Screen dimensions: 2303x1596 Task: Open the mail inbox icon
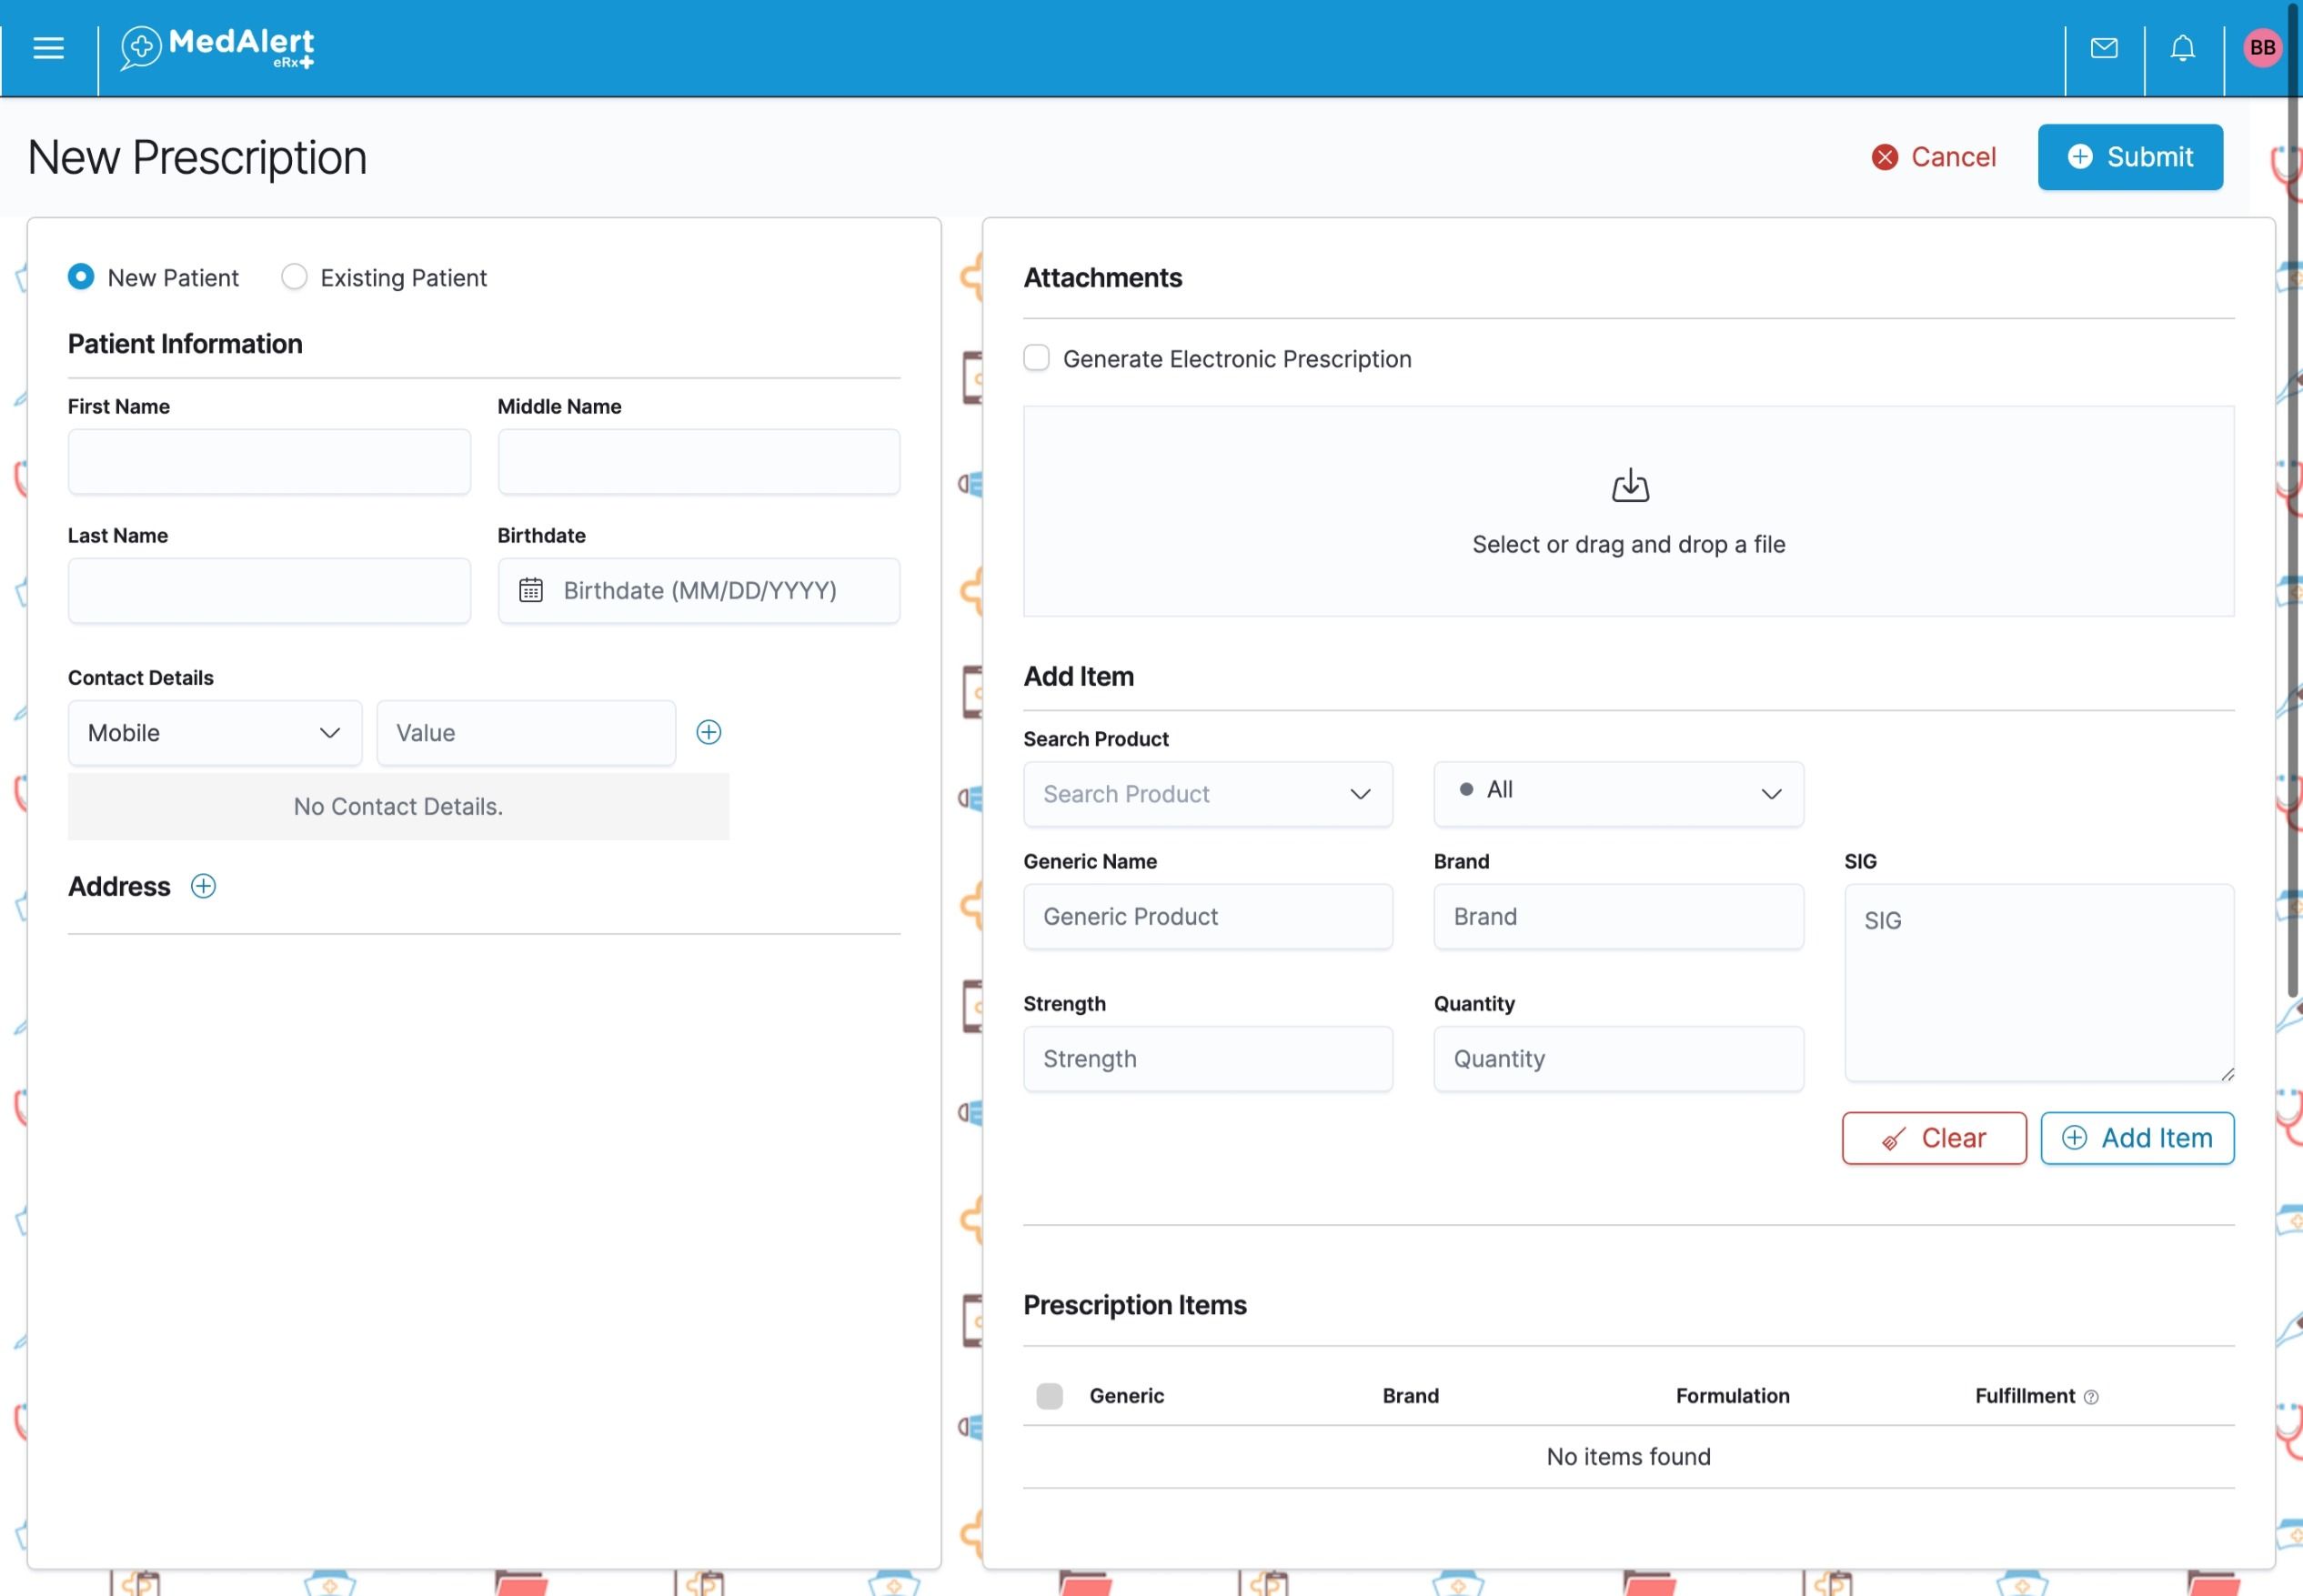(x=2104, y=48)
